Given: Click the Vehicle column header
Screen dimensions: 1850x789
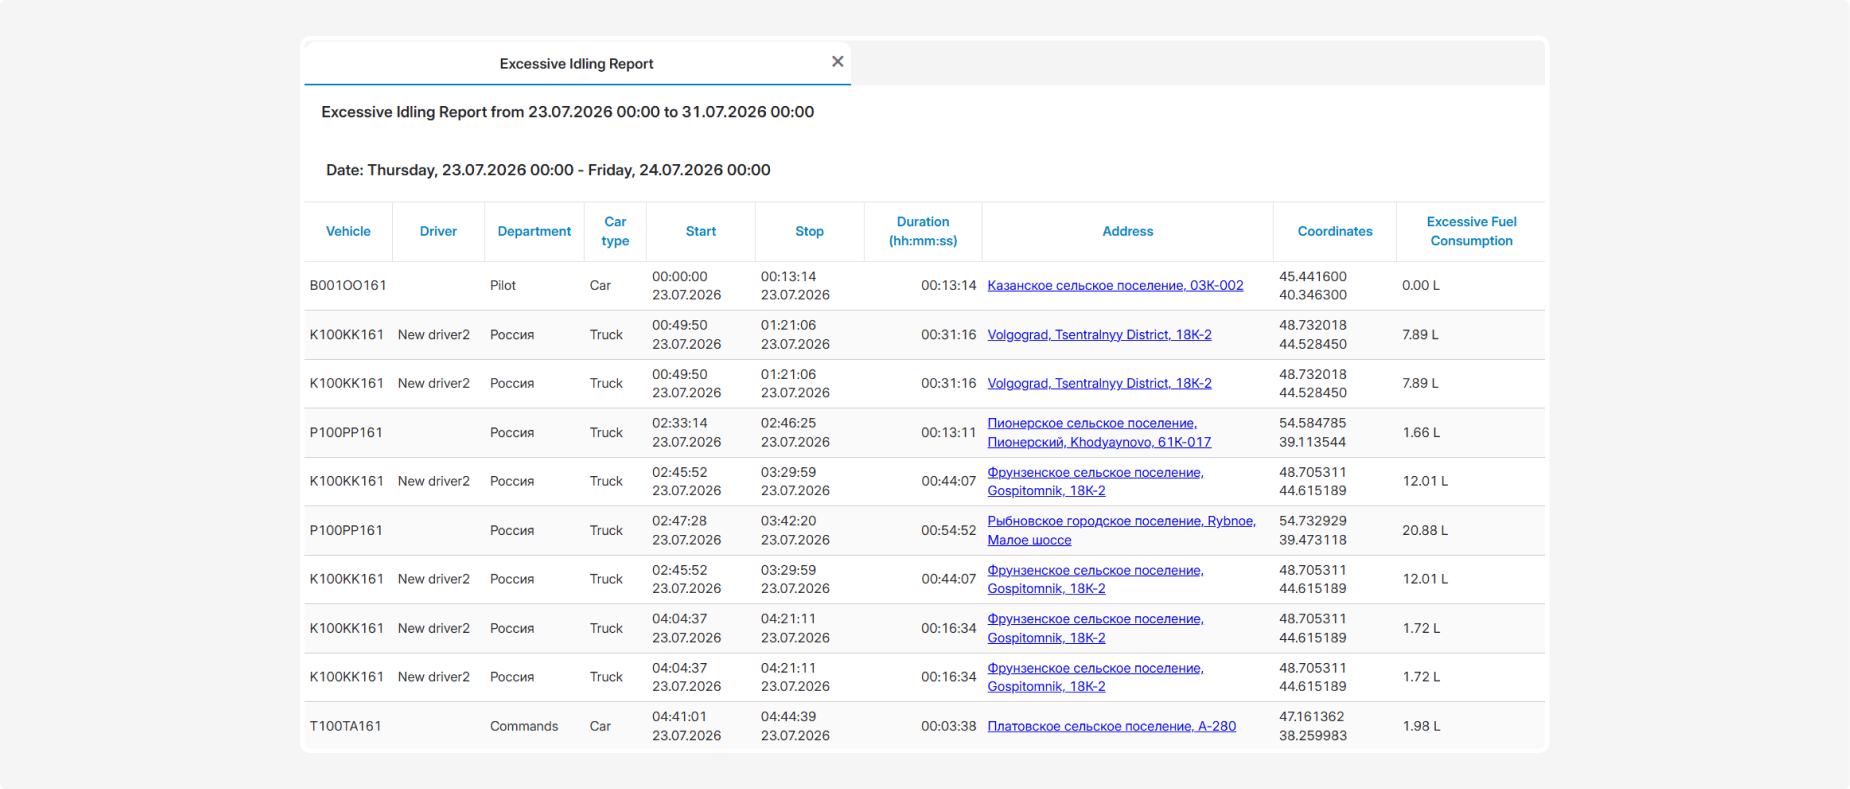Looking at the screenshot, I should [348, 232].
